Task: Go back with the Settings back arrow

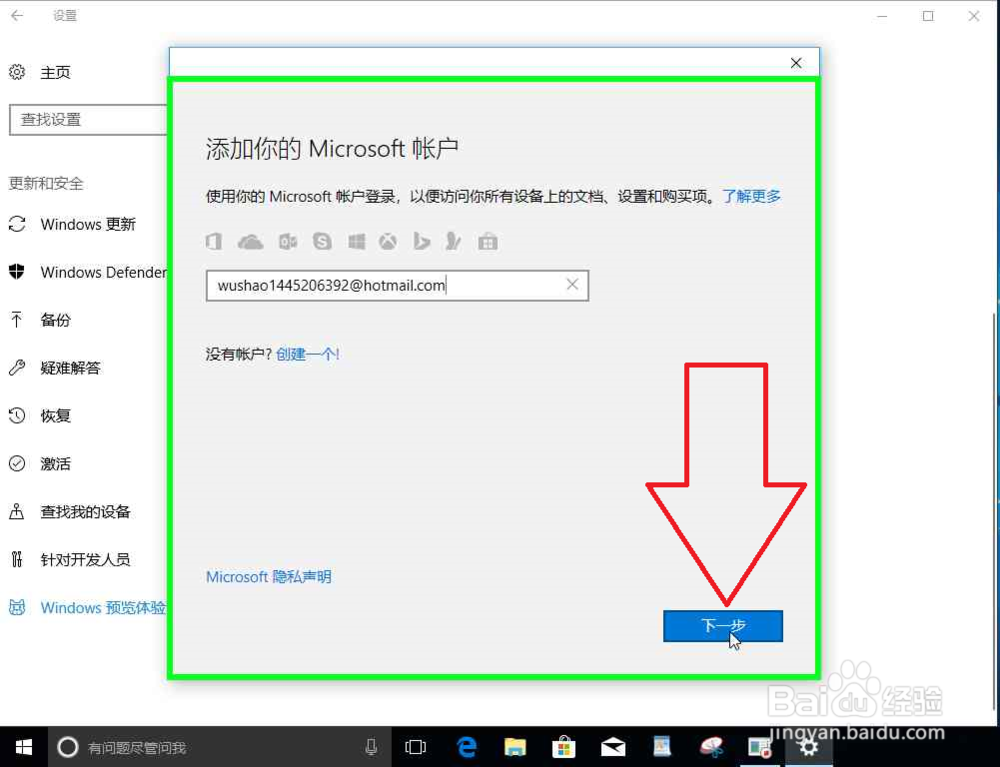Action: click(17, 15)
